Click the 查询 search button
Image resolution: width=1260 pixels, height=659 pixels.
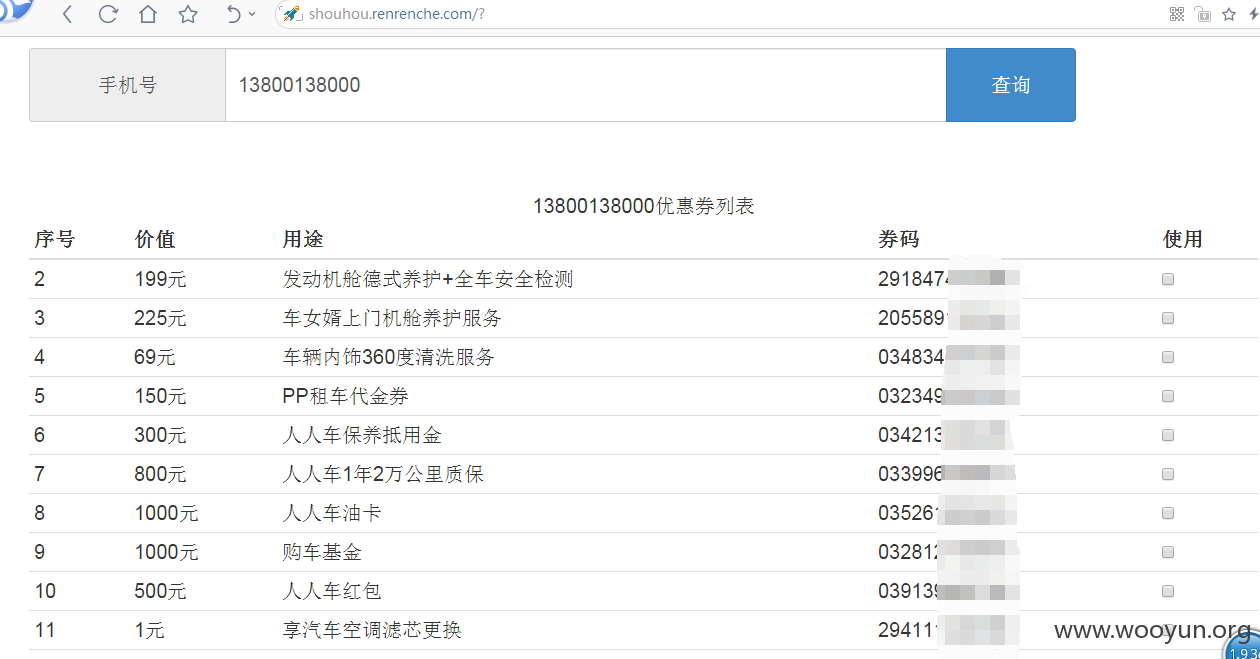click(1011, 85)
